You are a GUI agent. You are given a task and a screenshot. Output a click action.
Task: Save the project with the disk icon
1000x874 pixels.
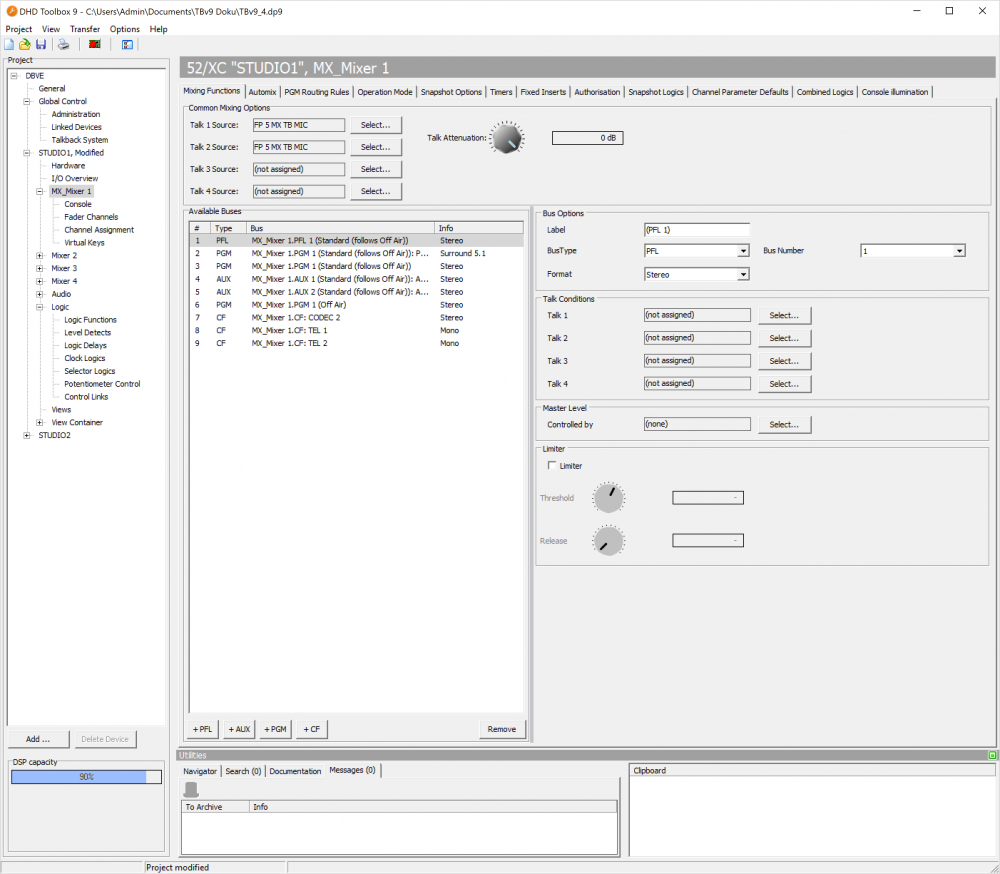coord(40,44)
